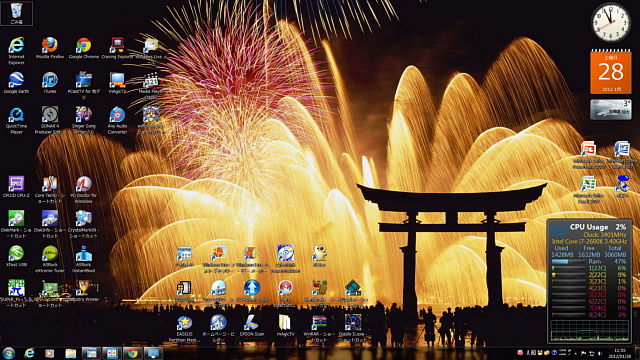Click the taskbar clock showing the date
Image resolution: width=640 pixels, height=360 pixels.
point(620,353)
